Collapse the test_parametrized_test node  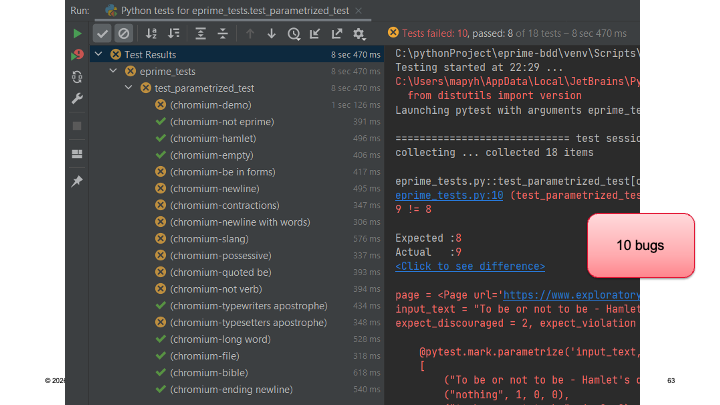coord(129,88)
